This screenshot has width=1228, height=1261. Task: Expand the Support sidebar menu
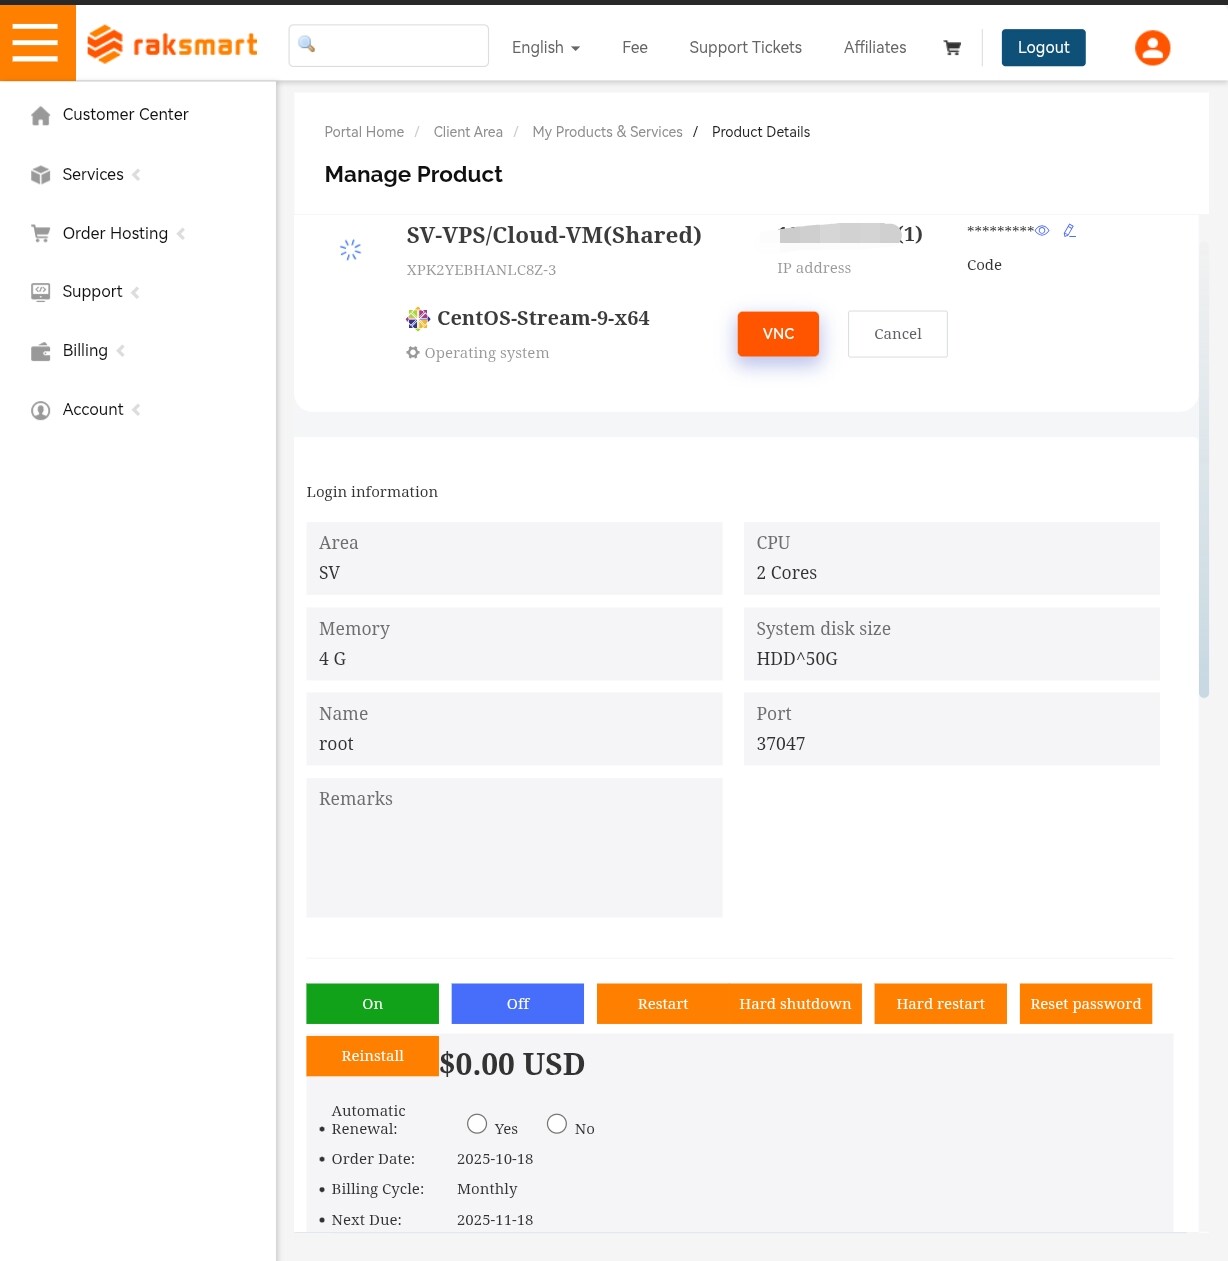pyautogui.click(x=92, y=292)
